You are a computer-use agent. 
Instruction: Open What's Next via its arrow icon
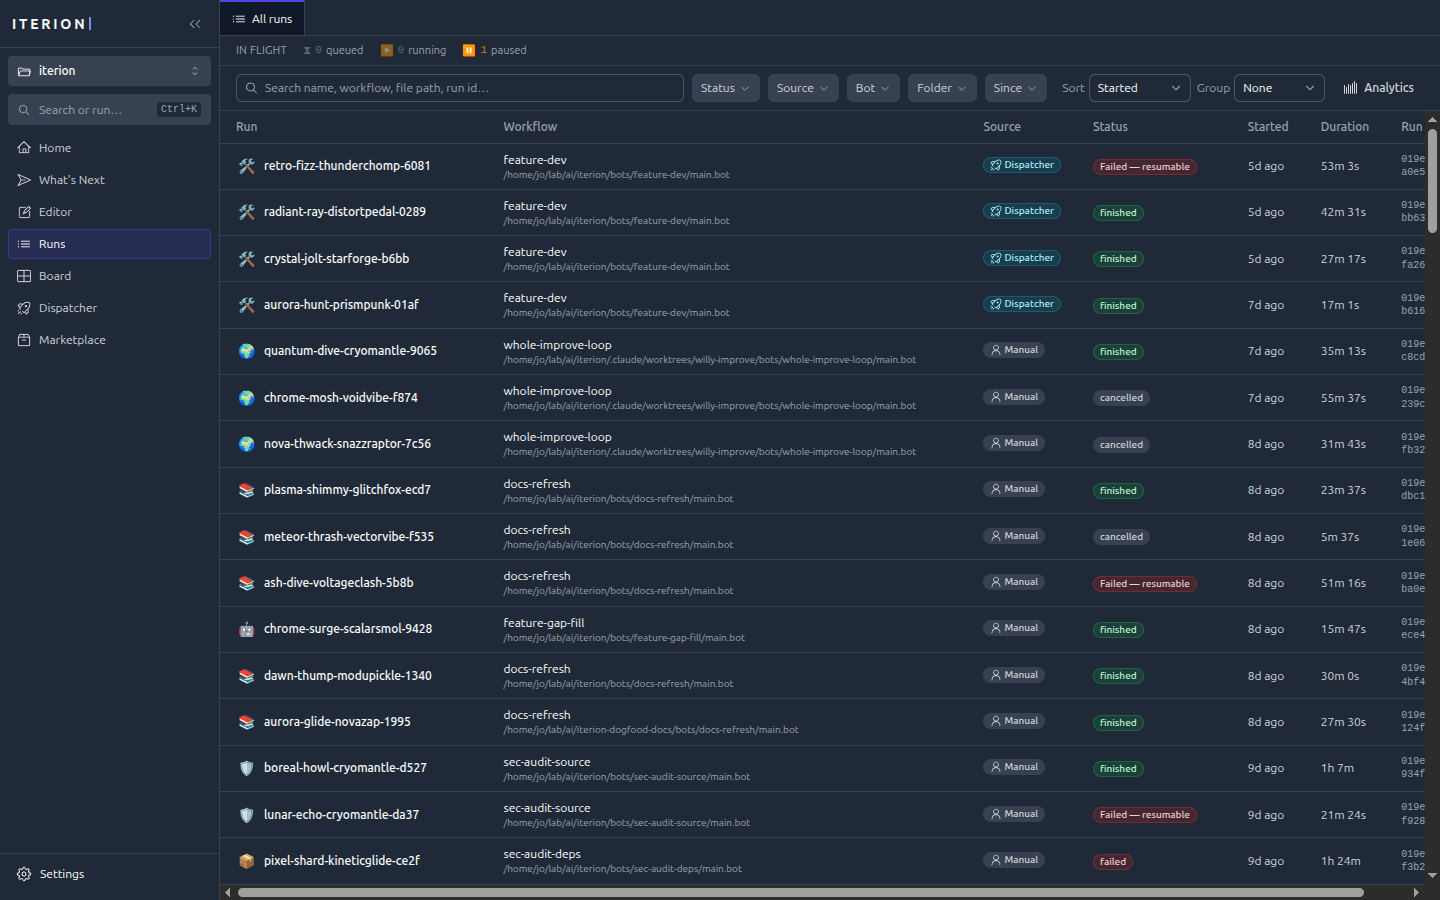pos(24,180)
